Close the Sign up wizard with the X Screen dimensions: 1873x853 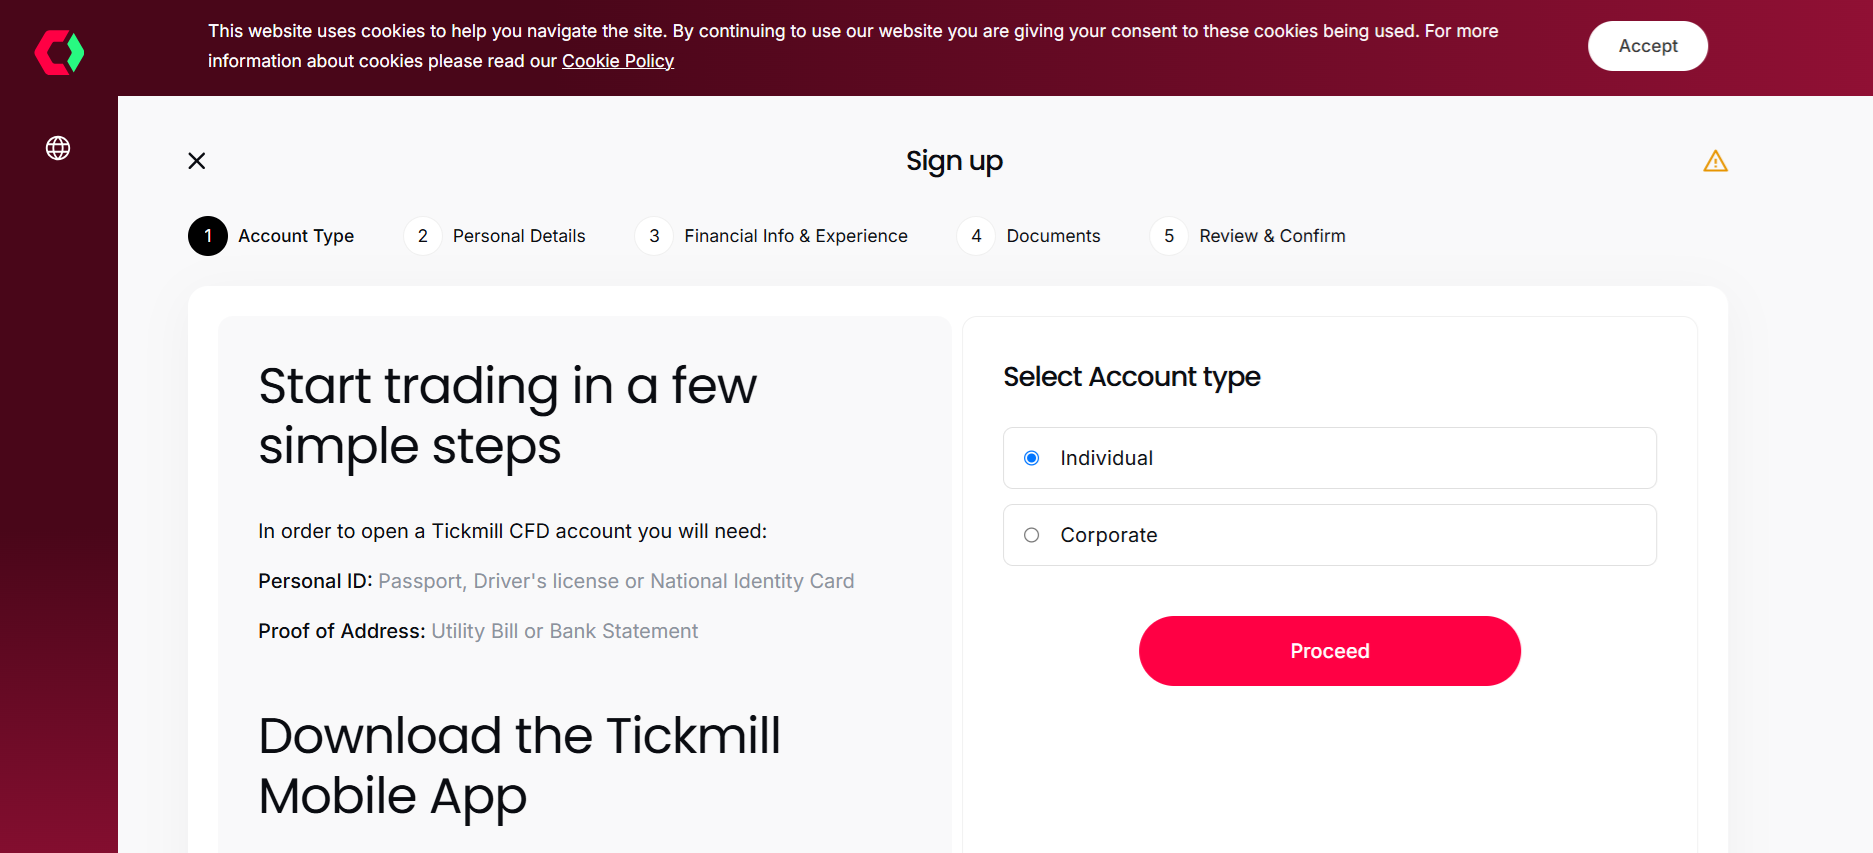(196, 160)
